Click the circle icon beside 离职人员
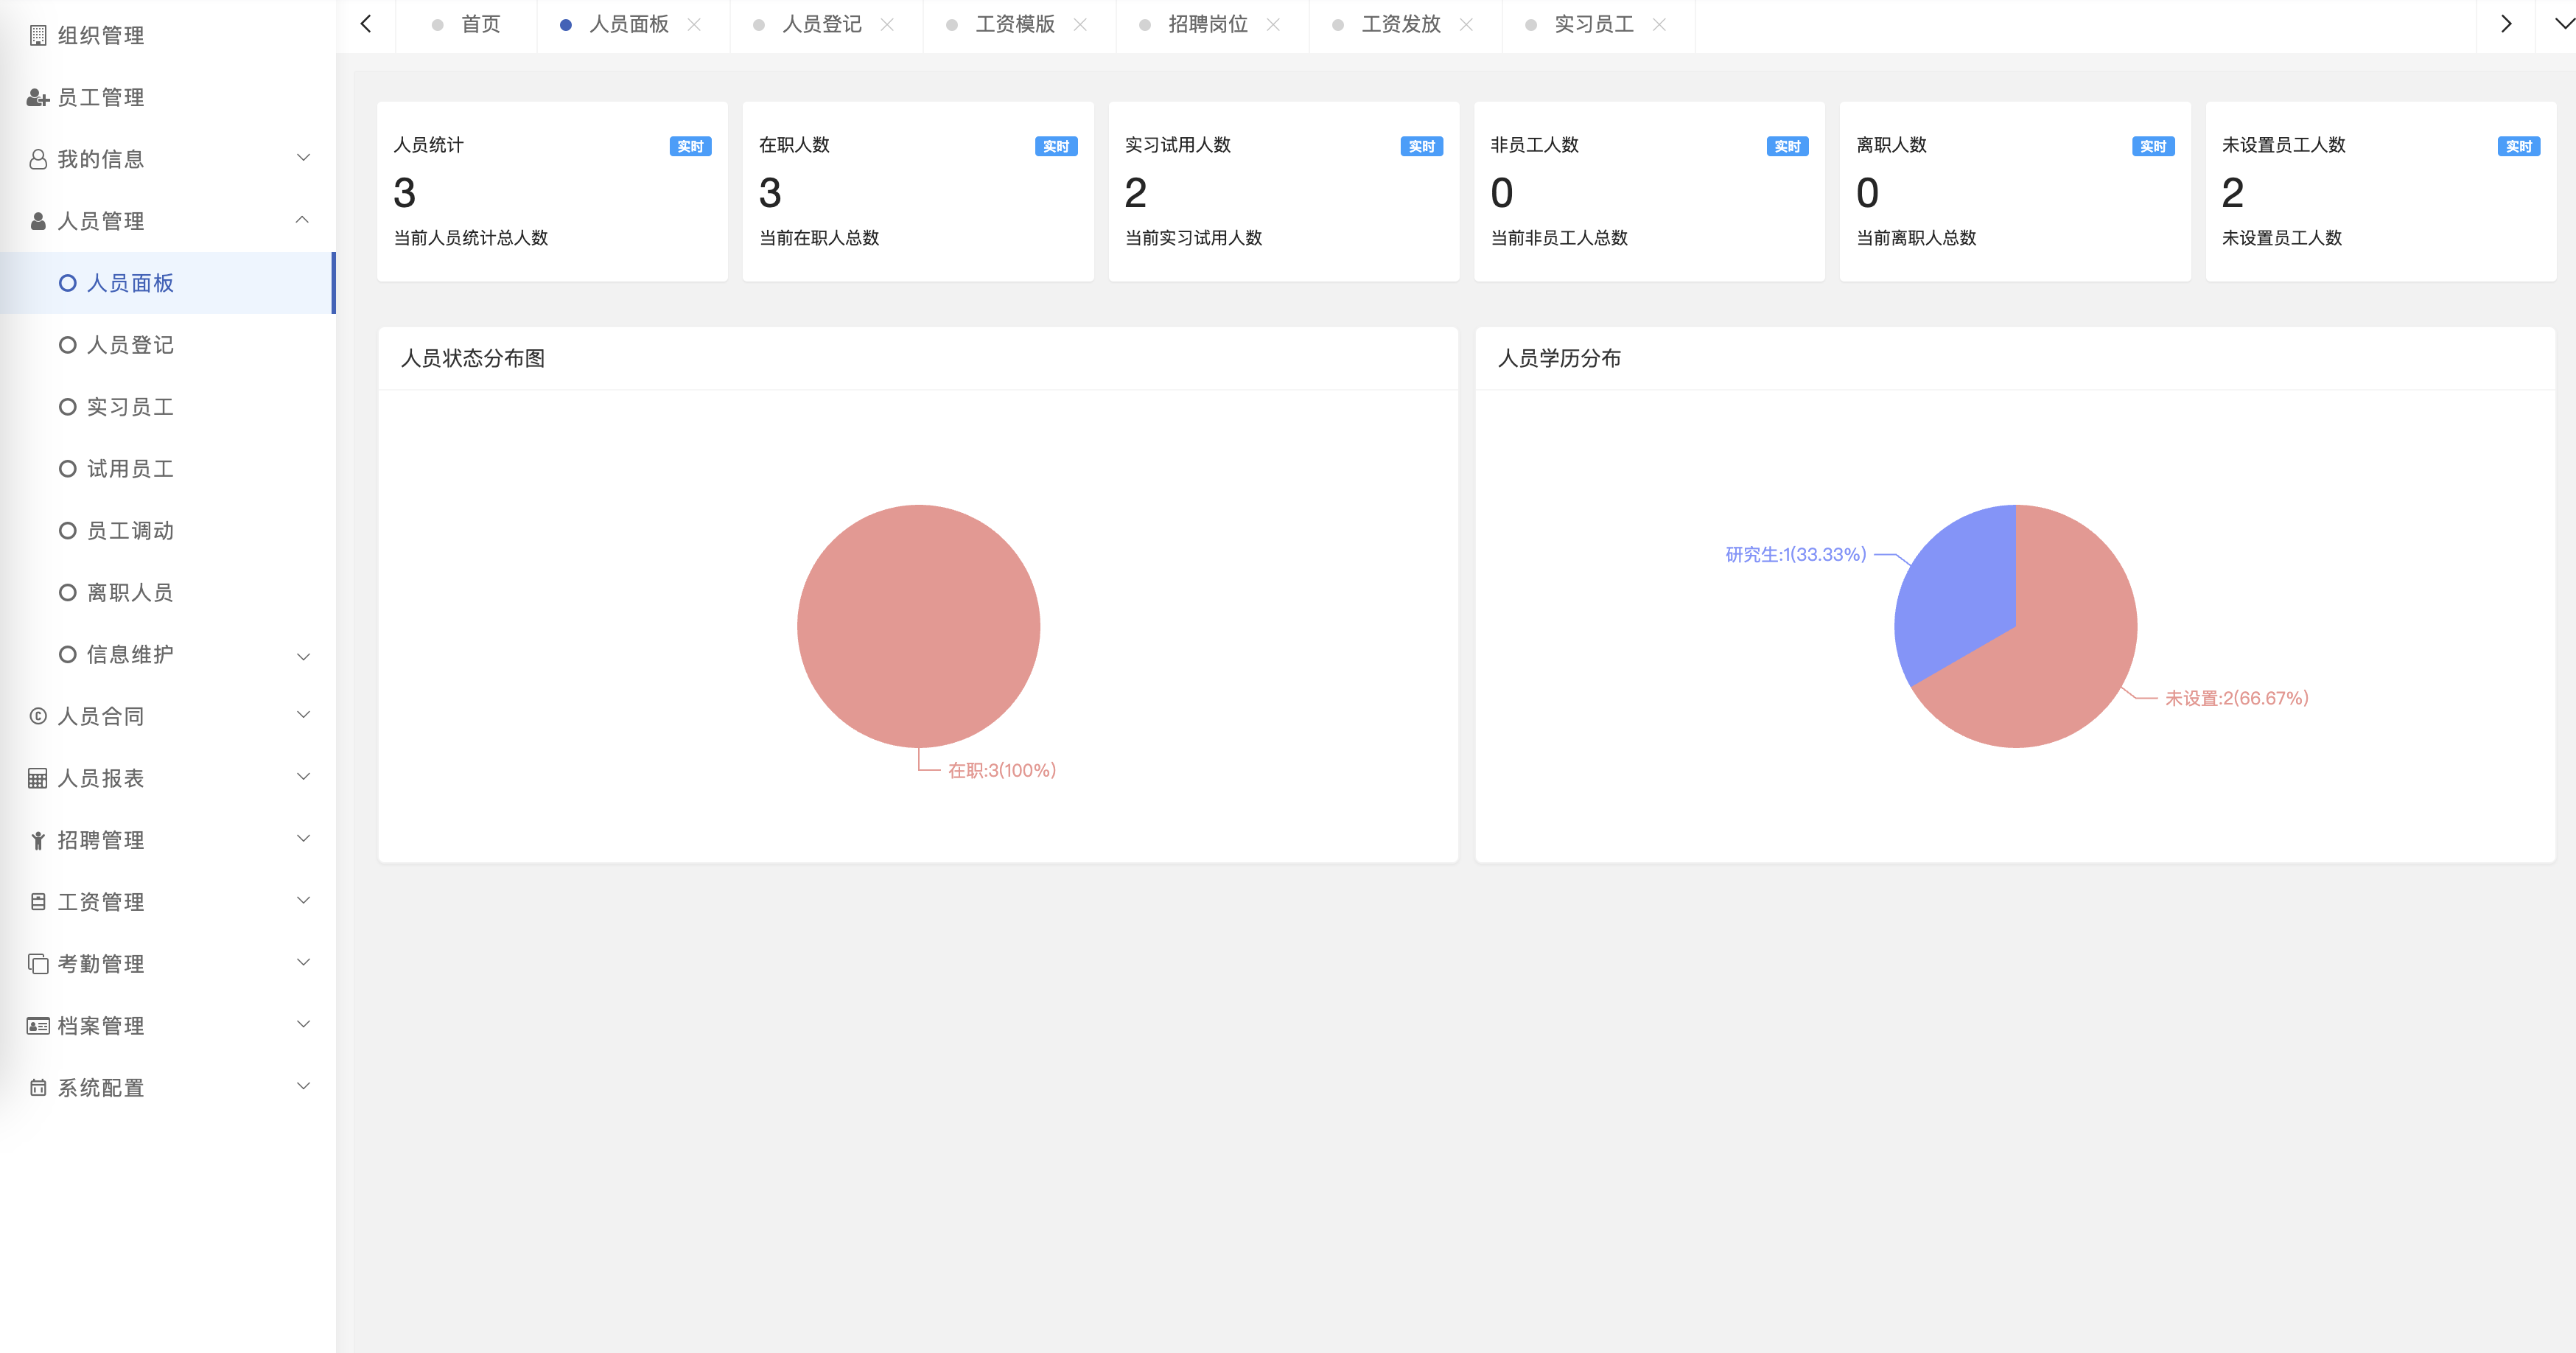The height and width of the screenshot is (1353, 2576). (68, 593)
